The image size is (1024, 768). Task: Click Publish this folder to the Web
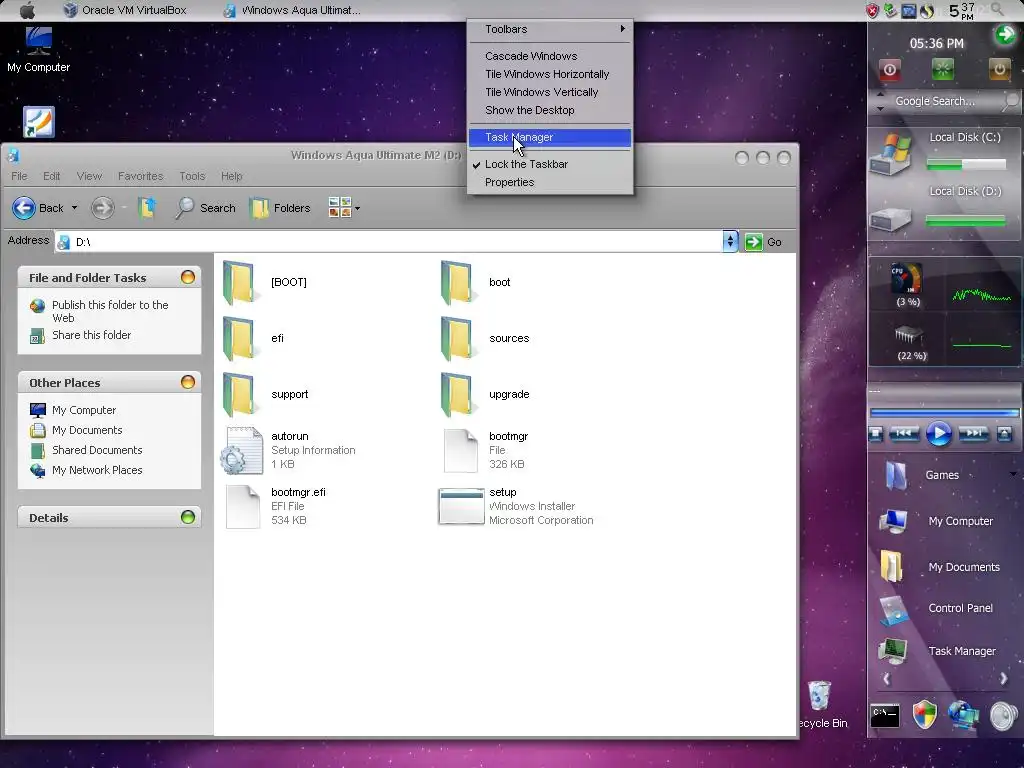110,312
